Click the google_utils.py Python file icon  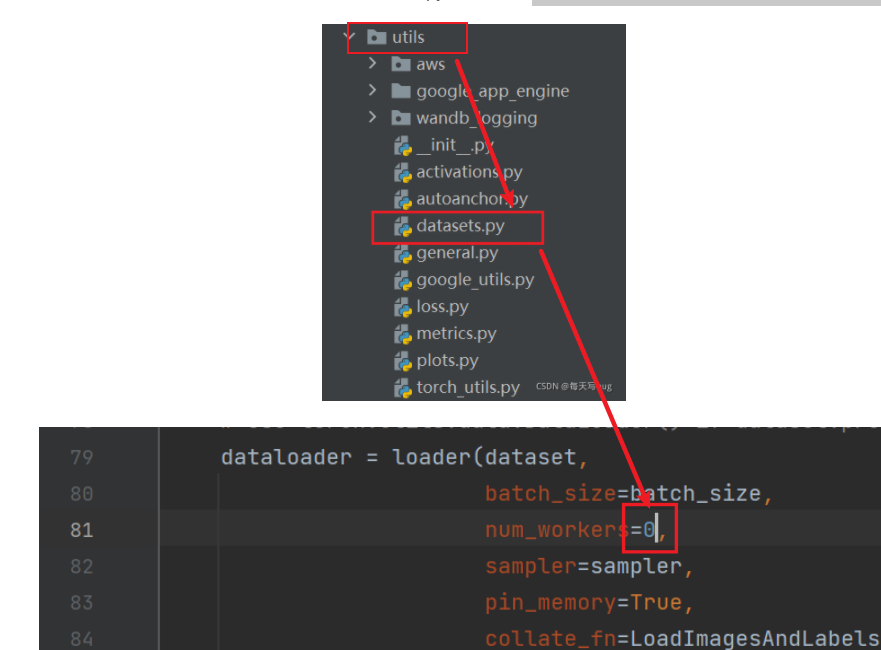click(403, 281)
